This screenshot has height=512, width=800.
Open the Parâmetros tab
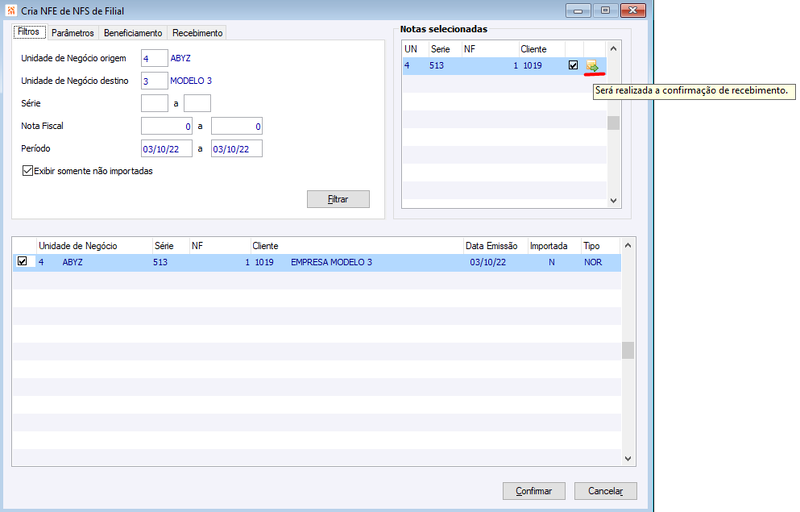[x=73, y=33]
